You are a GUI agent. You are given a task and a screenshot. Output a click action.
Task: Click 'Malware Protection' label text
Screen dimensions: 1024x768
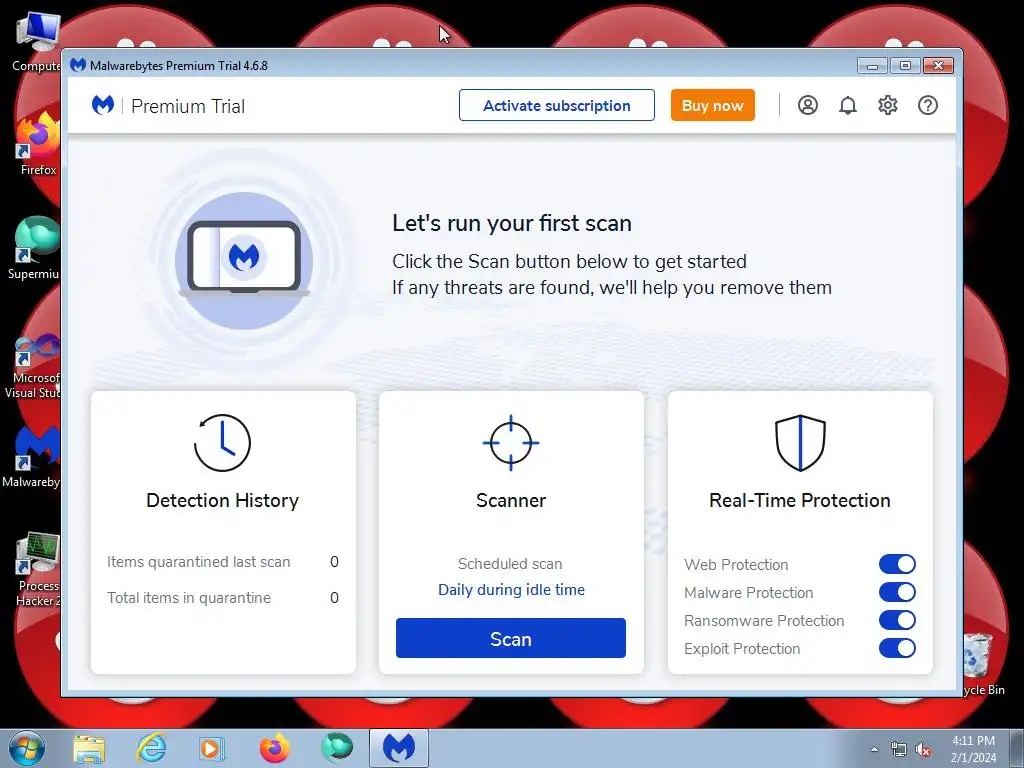click(x=748, y=592)
